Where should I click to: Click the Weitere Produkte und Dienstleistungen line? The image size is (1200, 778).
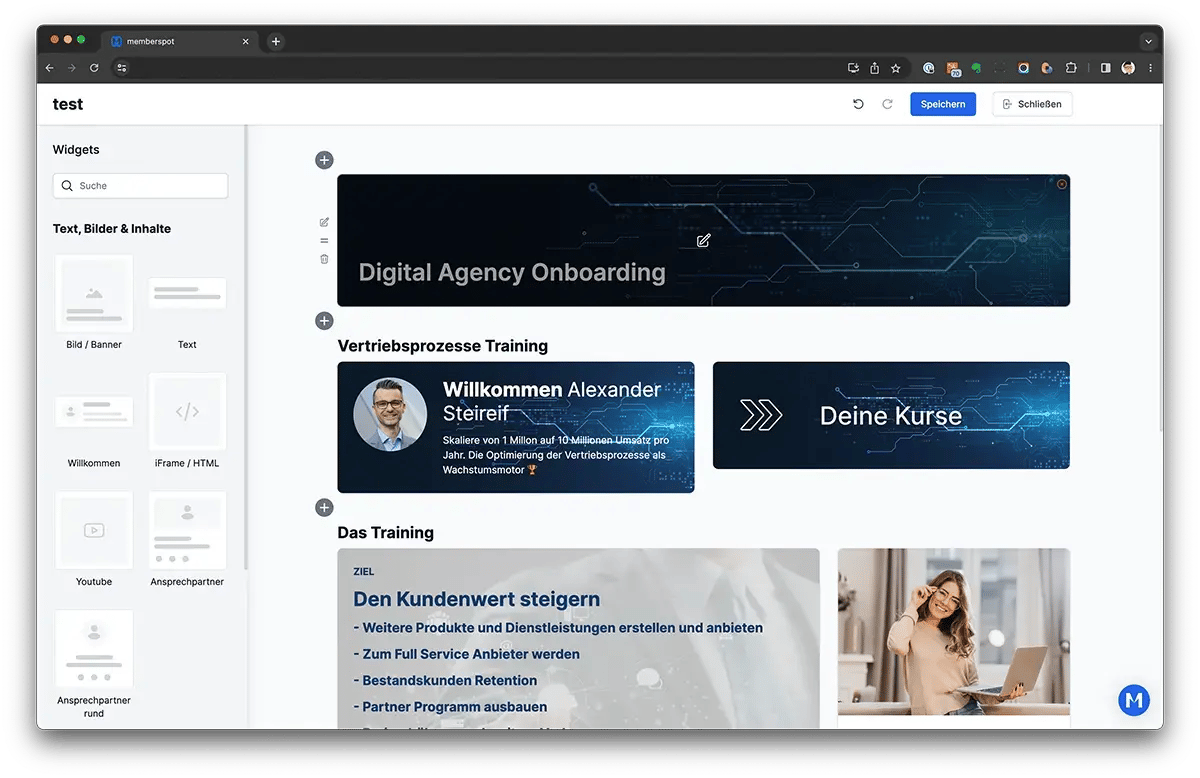click(x=558, y=628)
